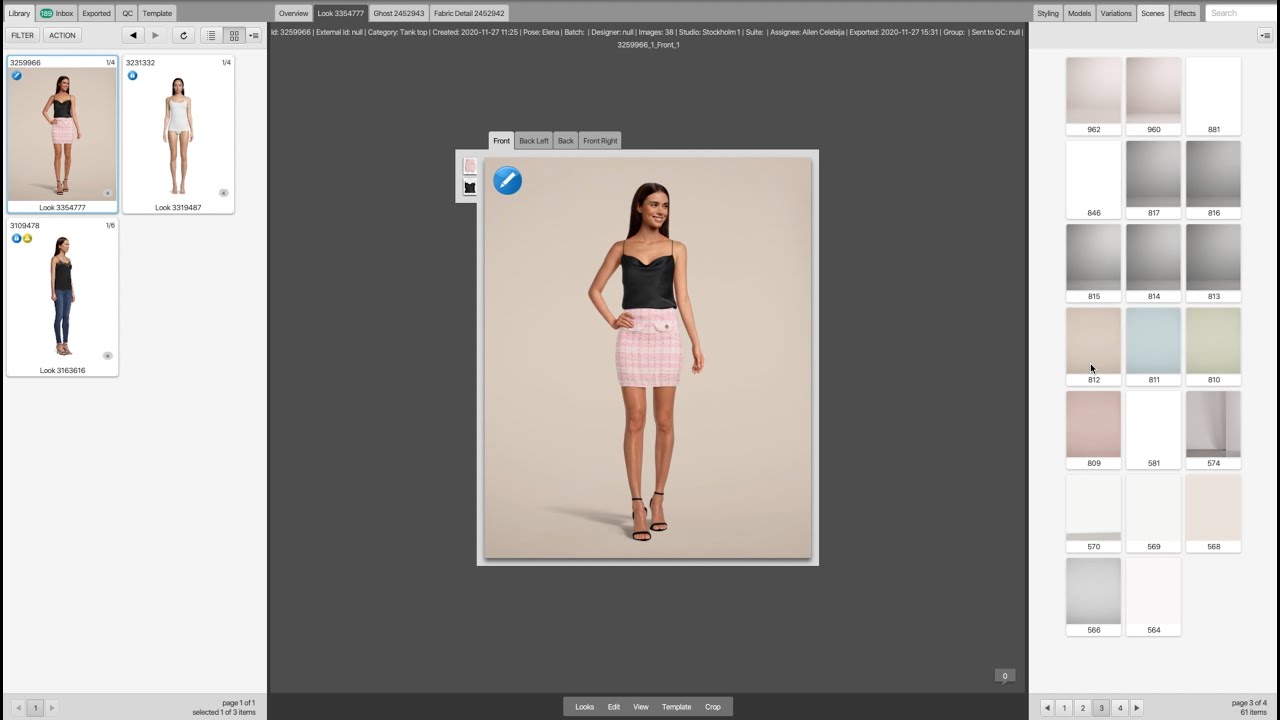1280x720 pixels.
Task: Show the Front Right view of the look
Action: [x=600, y=141]
